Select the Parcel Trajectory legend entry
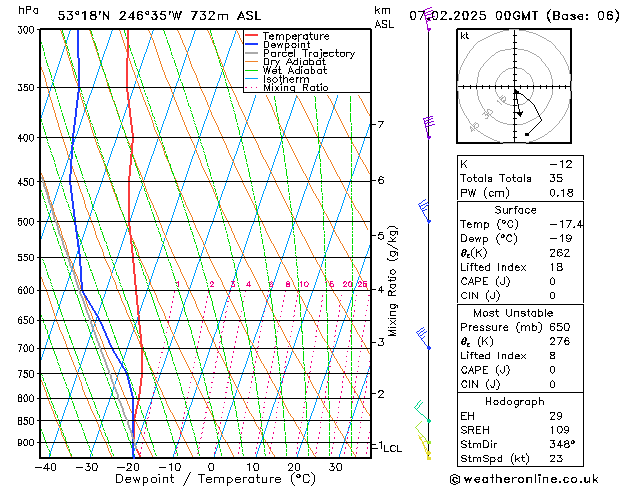The image size is (629, 486). point(300,53)
